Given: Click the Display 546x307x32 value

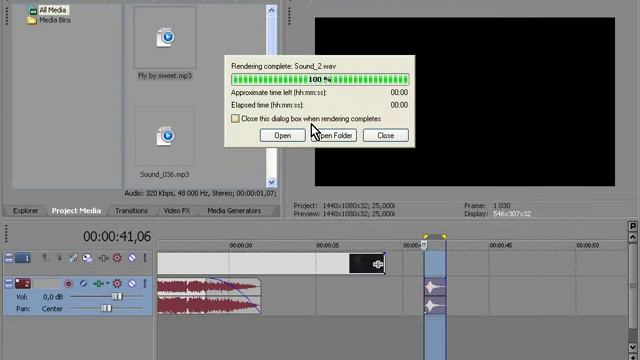Looking at the screenshot, I should pyautogui.click(x=512, y=214).
